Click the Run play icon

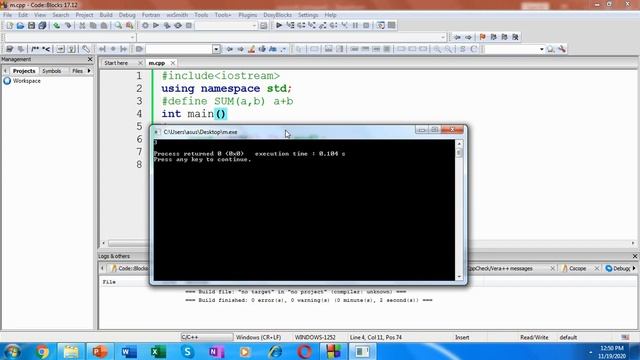(x=156, y=25)
